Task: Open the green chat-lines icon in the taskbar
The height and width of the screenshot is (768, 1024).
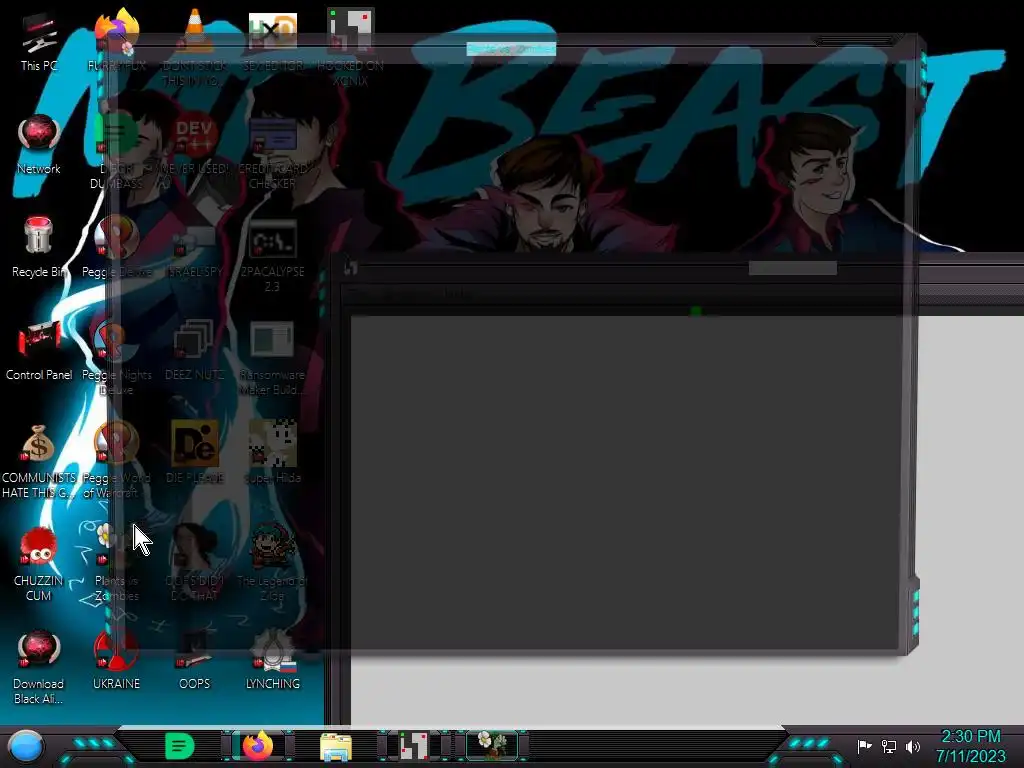Action: (x=180, y=746)
